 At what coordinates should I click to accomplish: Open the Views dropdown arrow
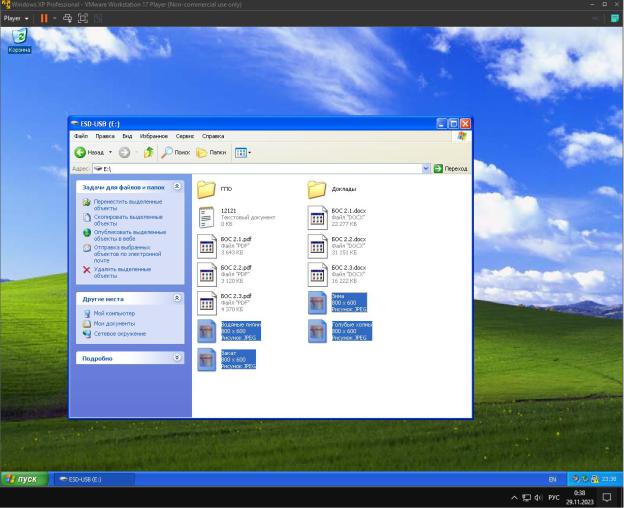pyautogui.click(x=250, y=152)
